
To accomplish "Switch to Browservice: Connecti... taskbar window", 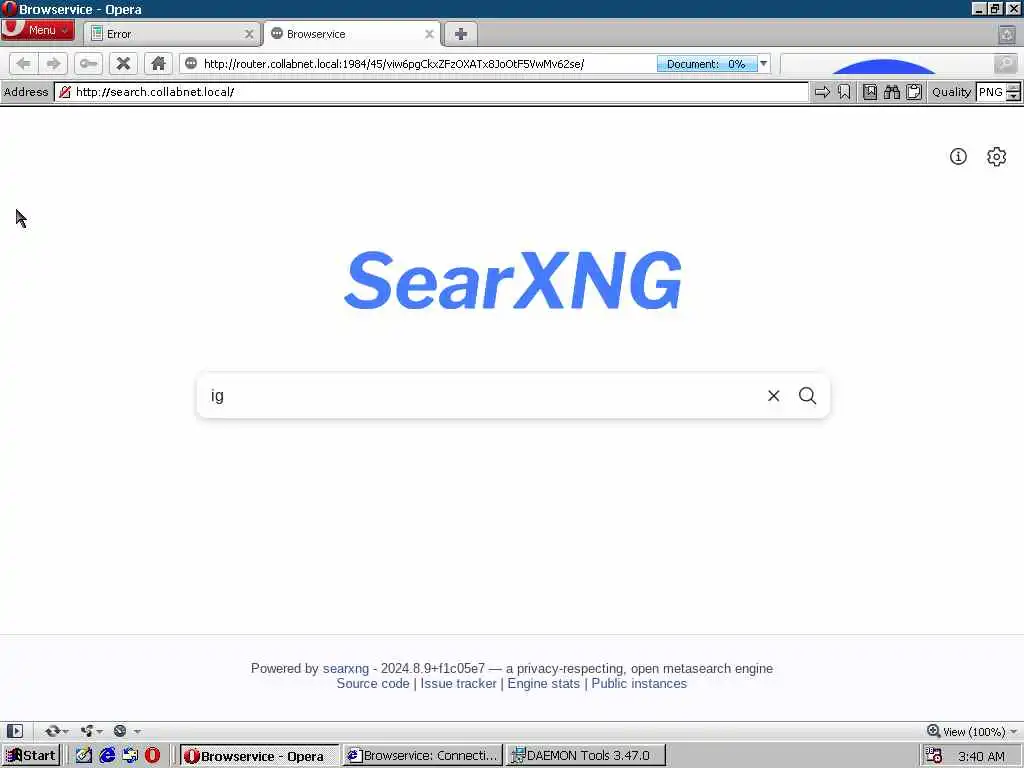I will click(x=423, y=756).
